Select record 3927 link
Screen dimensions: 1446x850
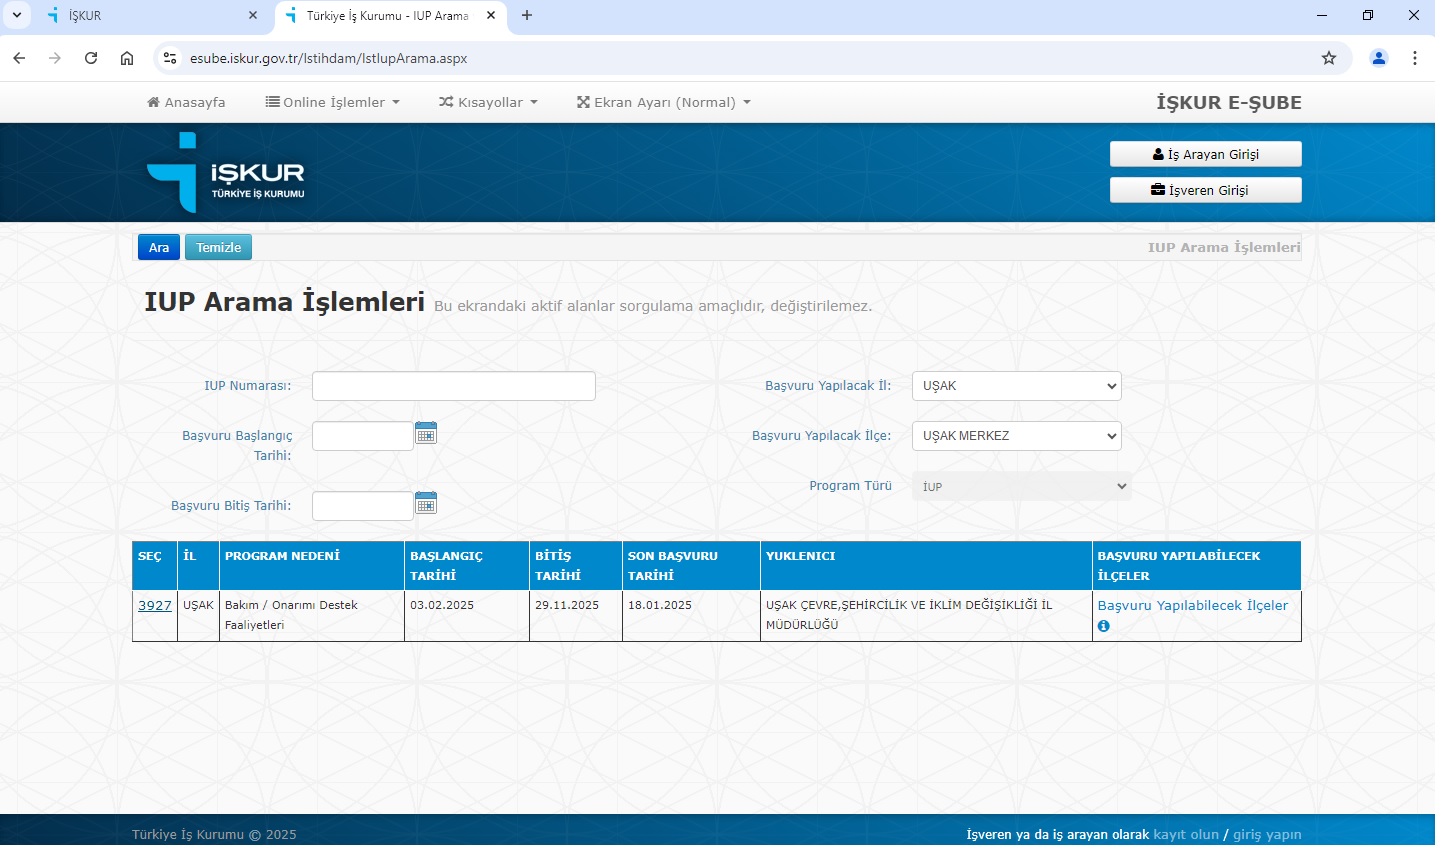pos(155,606)
